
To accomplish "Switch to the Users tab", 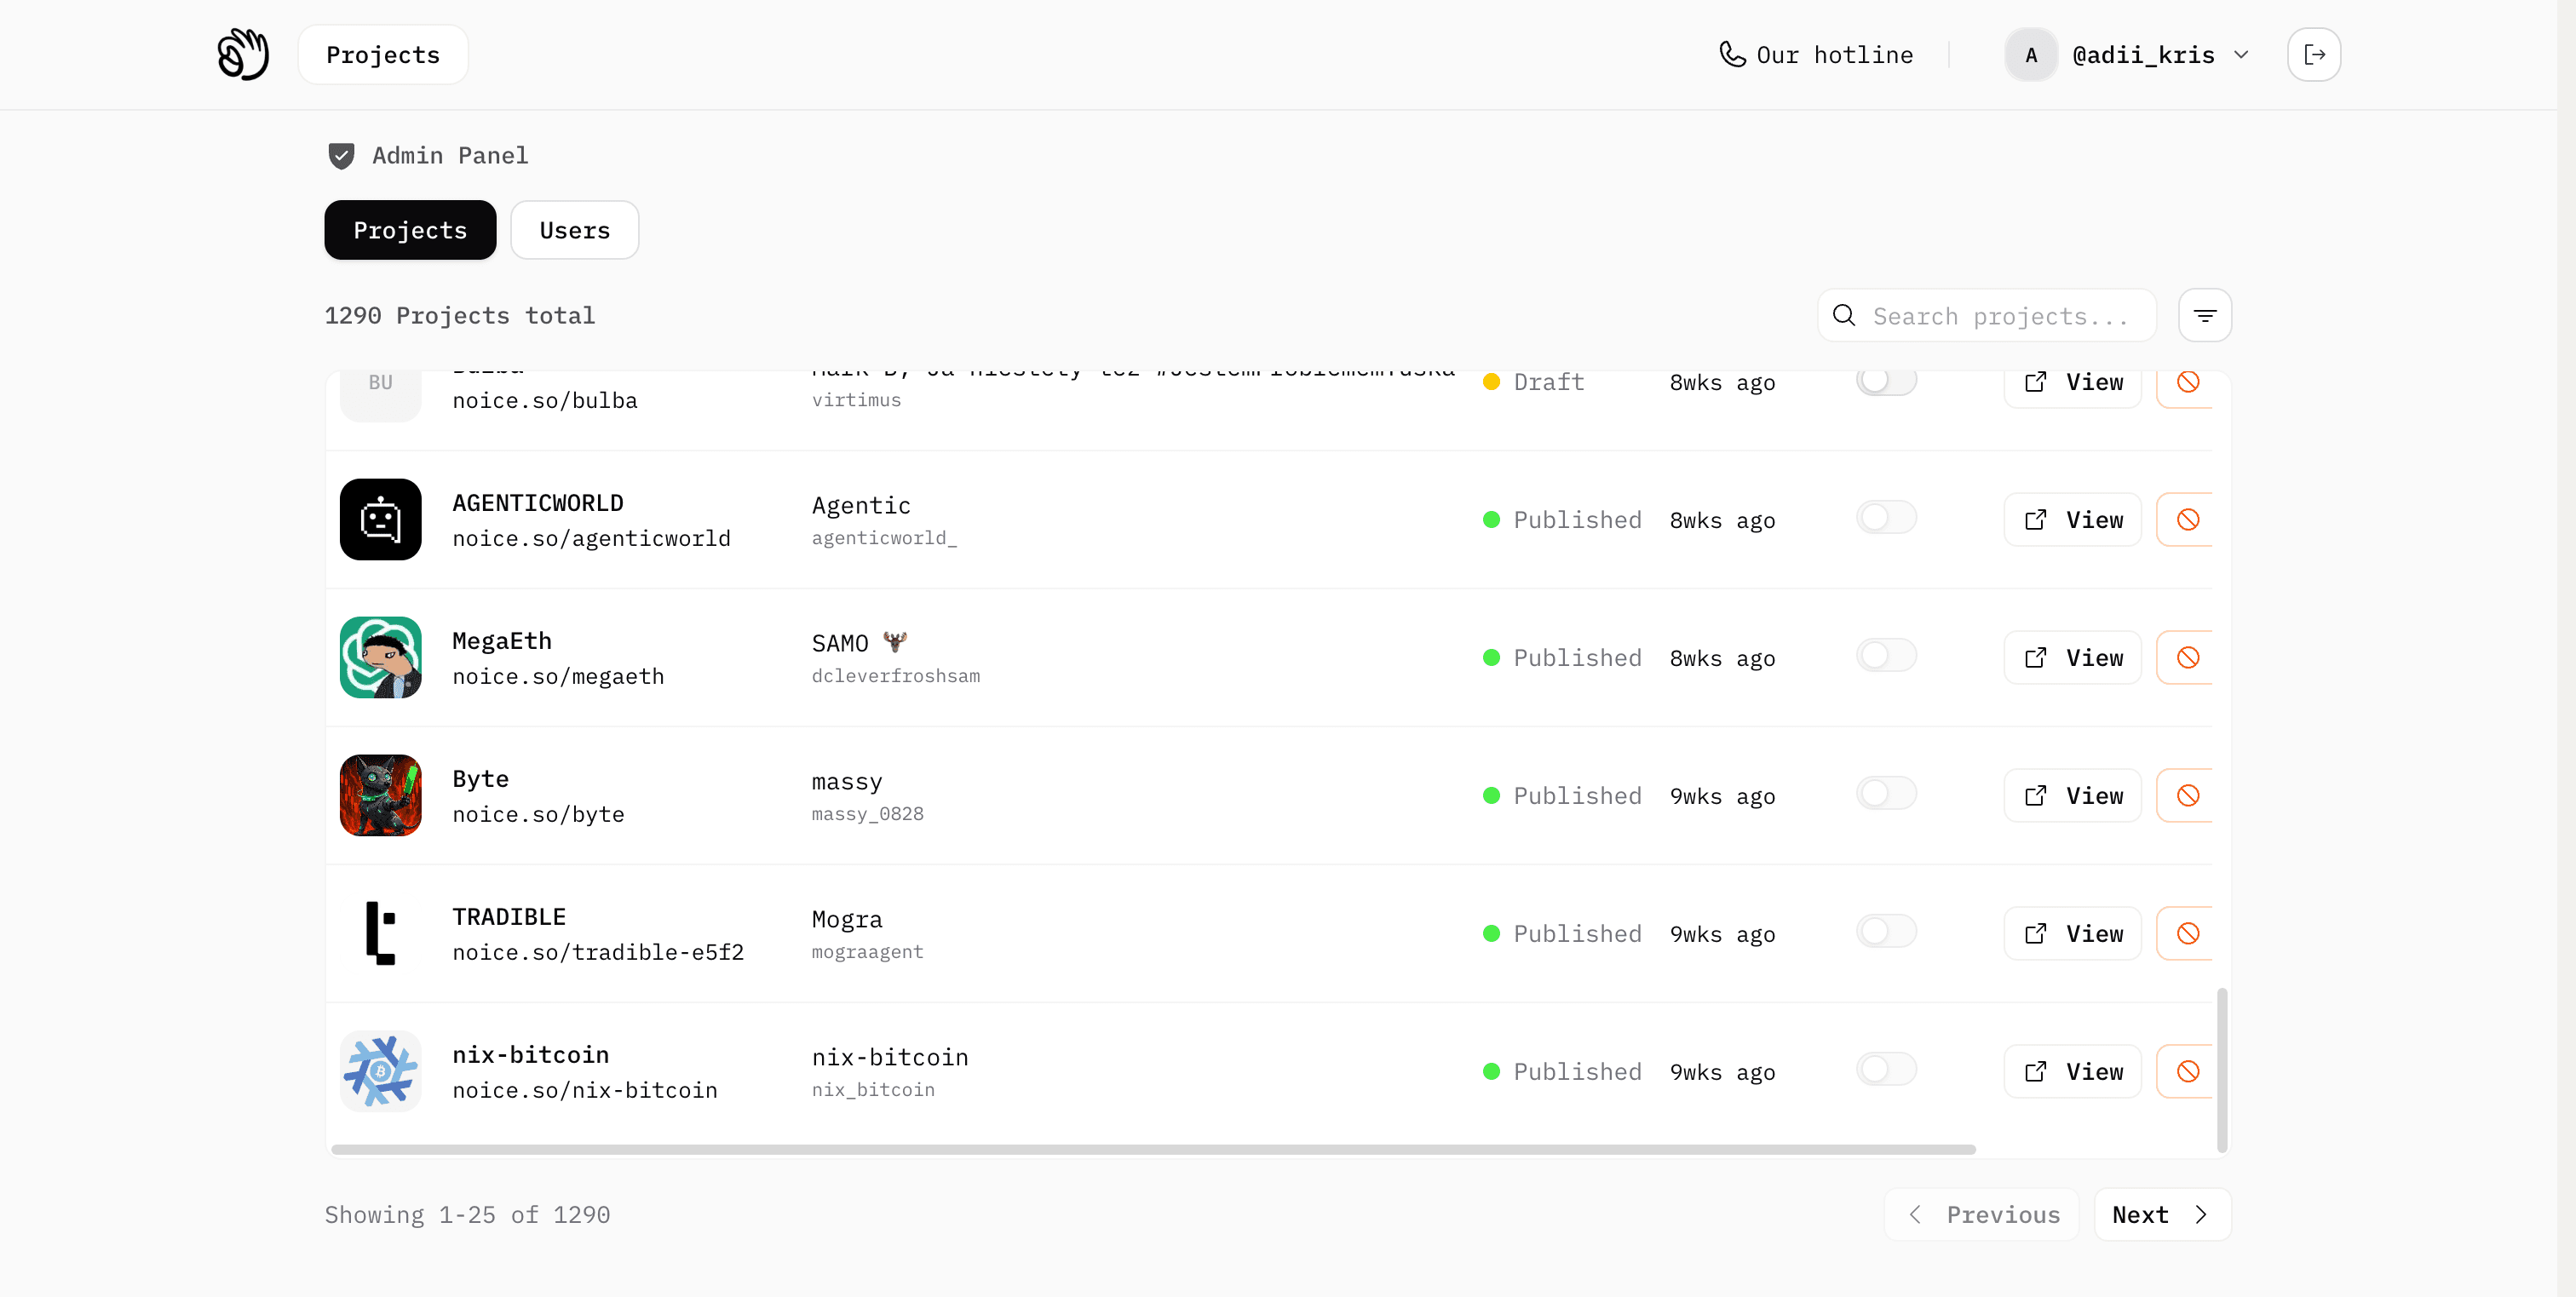I will pyautogui.click(x=574, y=230).
